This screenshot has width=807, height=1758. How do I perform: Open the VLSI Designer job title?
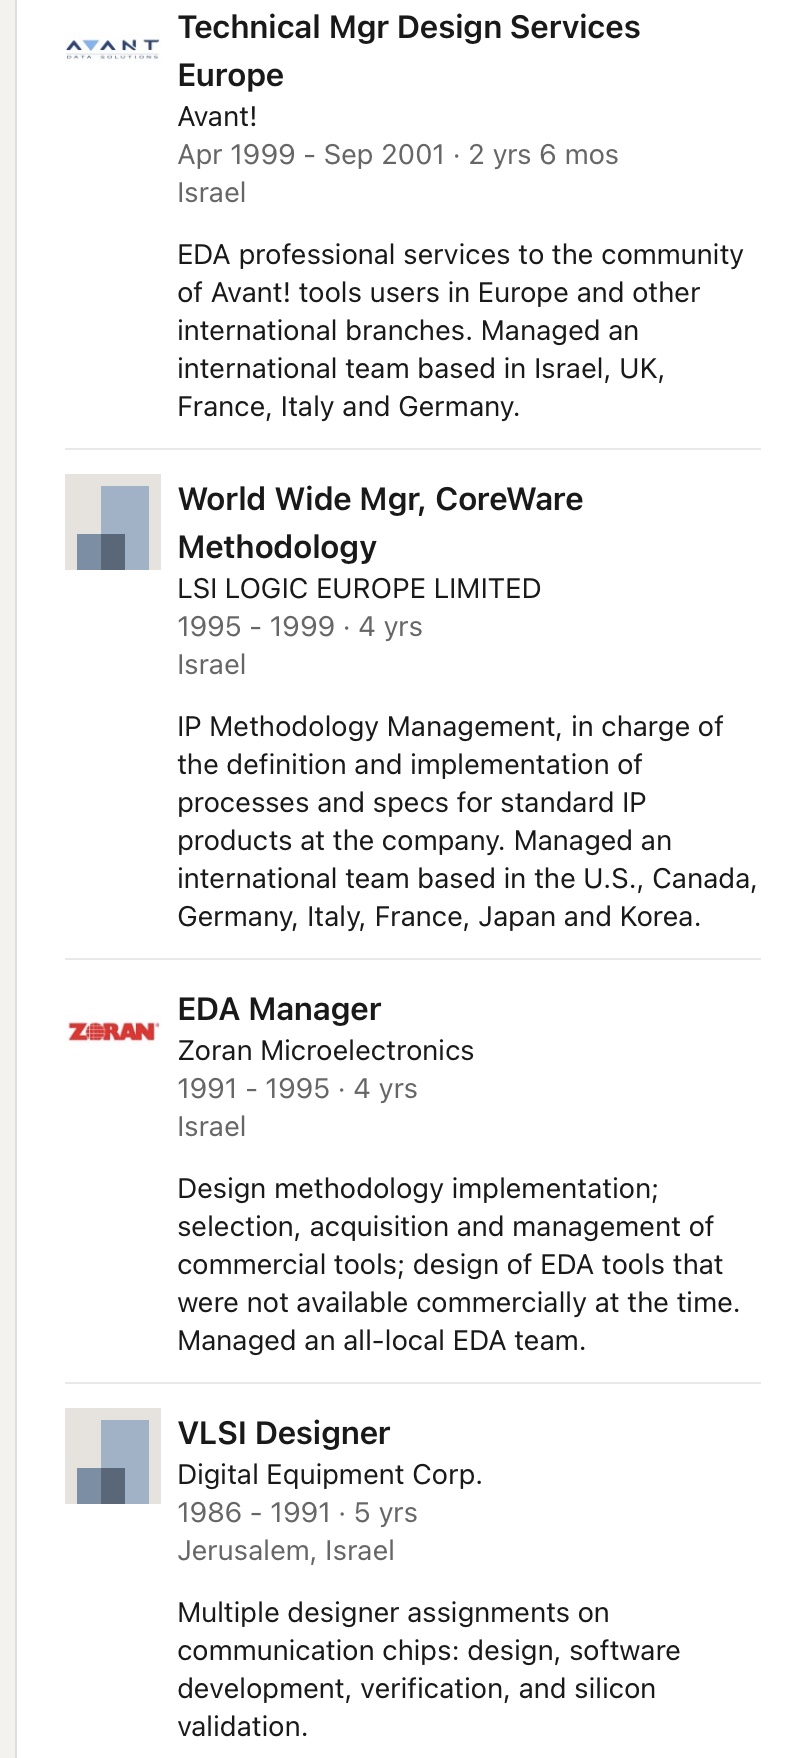coord(283,1433)
